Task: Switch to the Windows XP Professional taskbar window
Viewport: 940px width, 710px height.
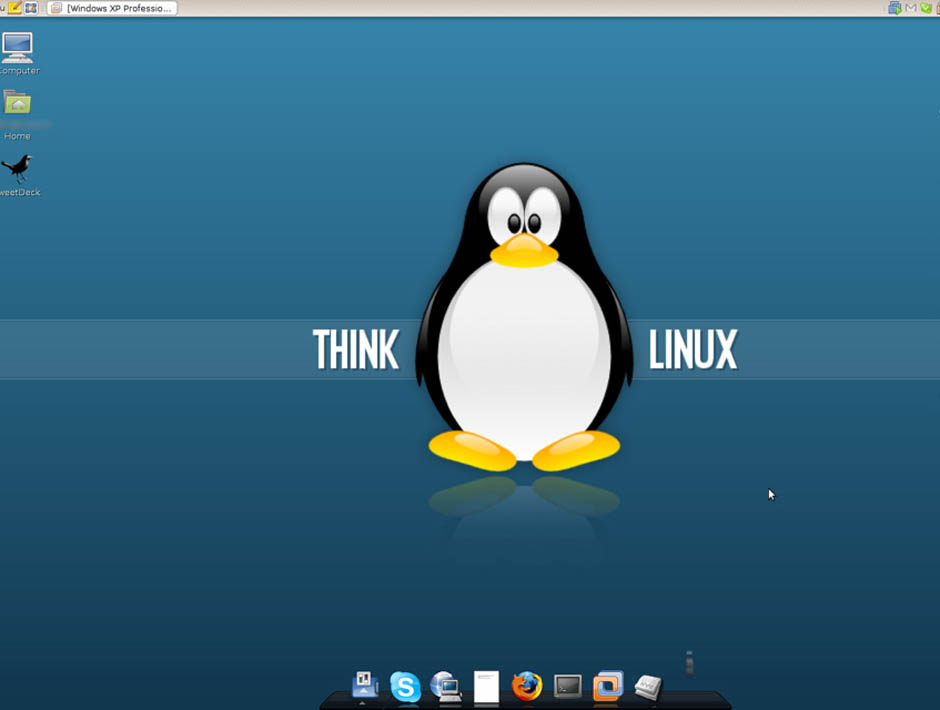Action: pyautogui.click(x=112, y=8)
